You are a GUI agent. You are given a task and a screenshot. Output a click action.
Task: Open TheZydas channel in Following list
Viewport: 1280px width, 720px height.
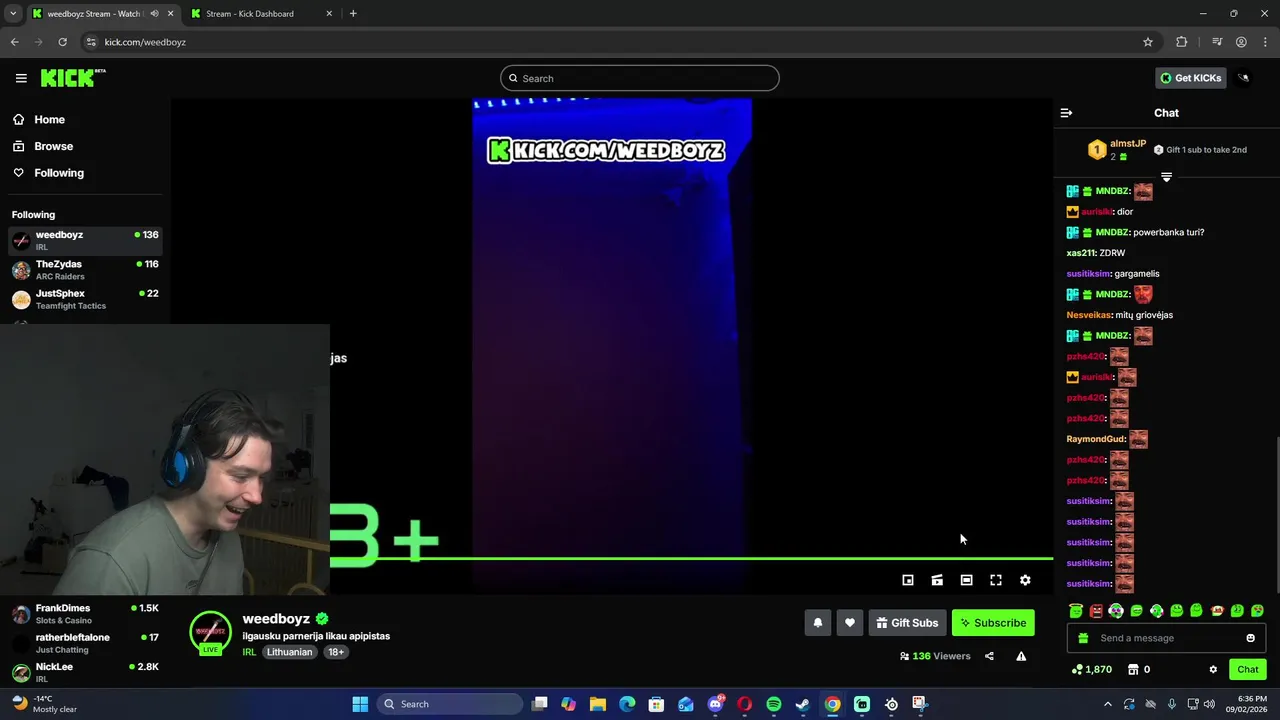click(x=85, y=270)
